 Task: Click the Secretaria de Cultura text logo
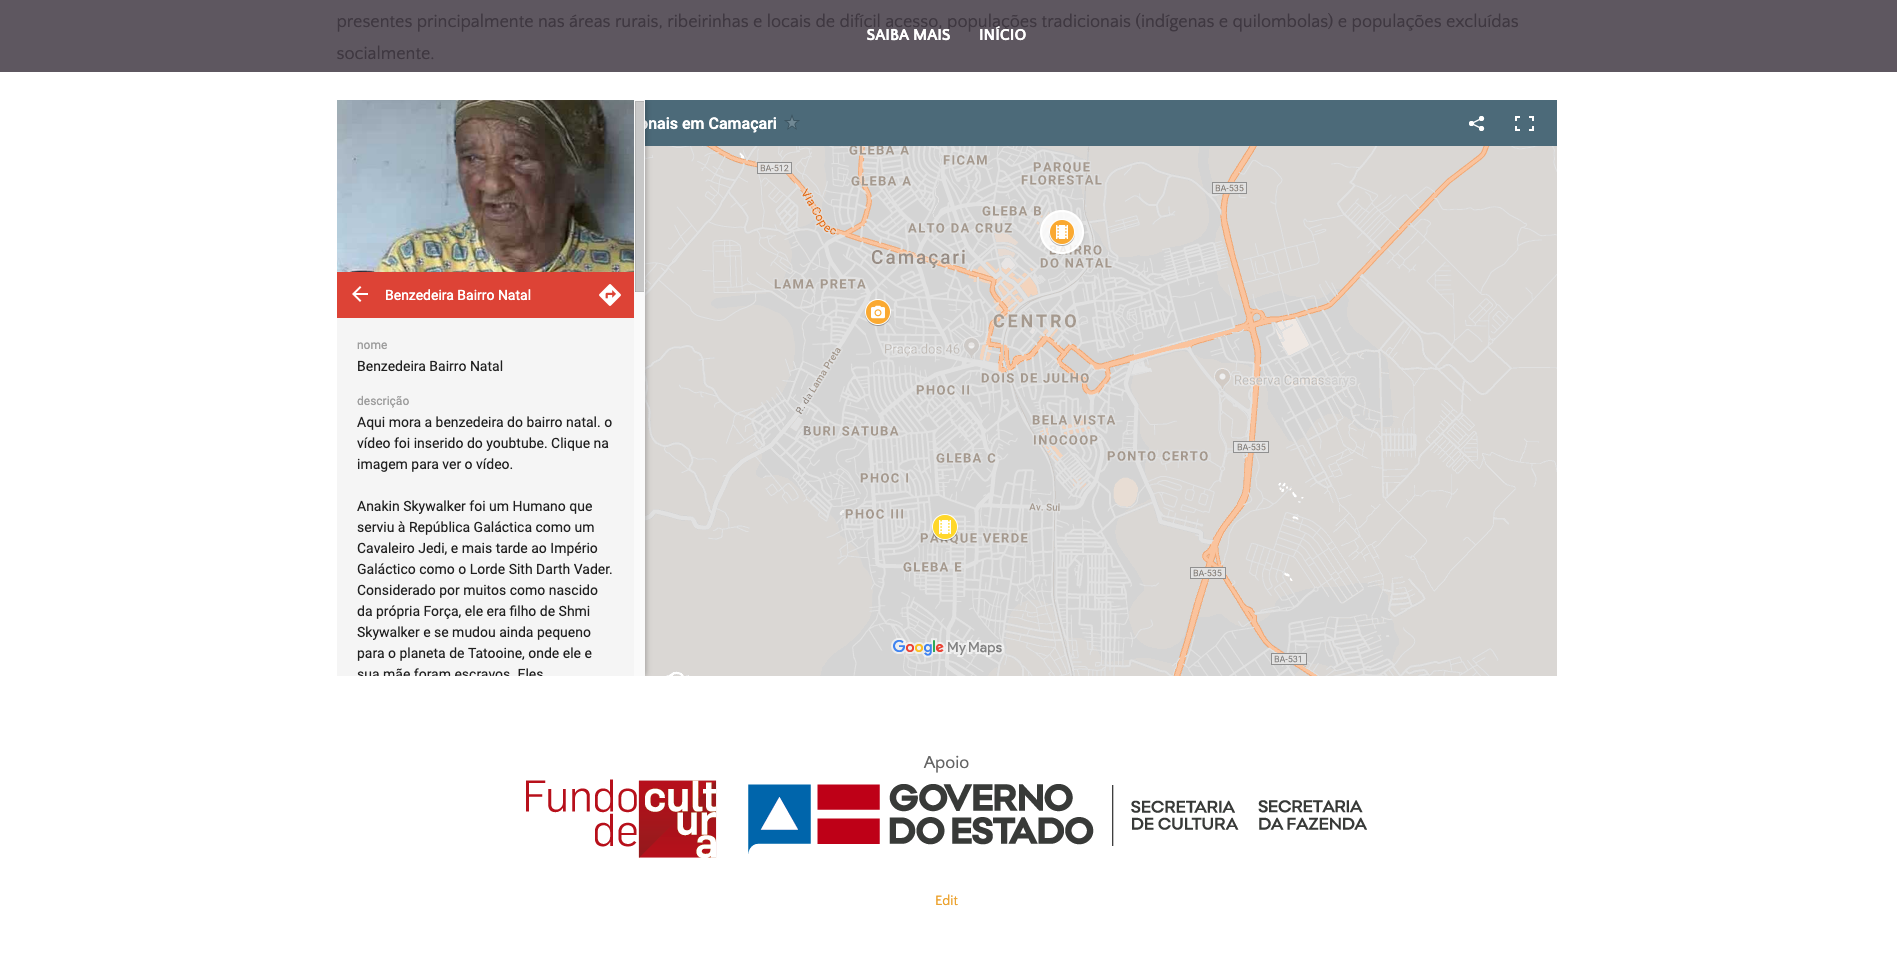click(1183, 815)
